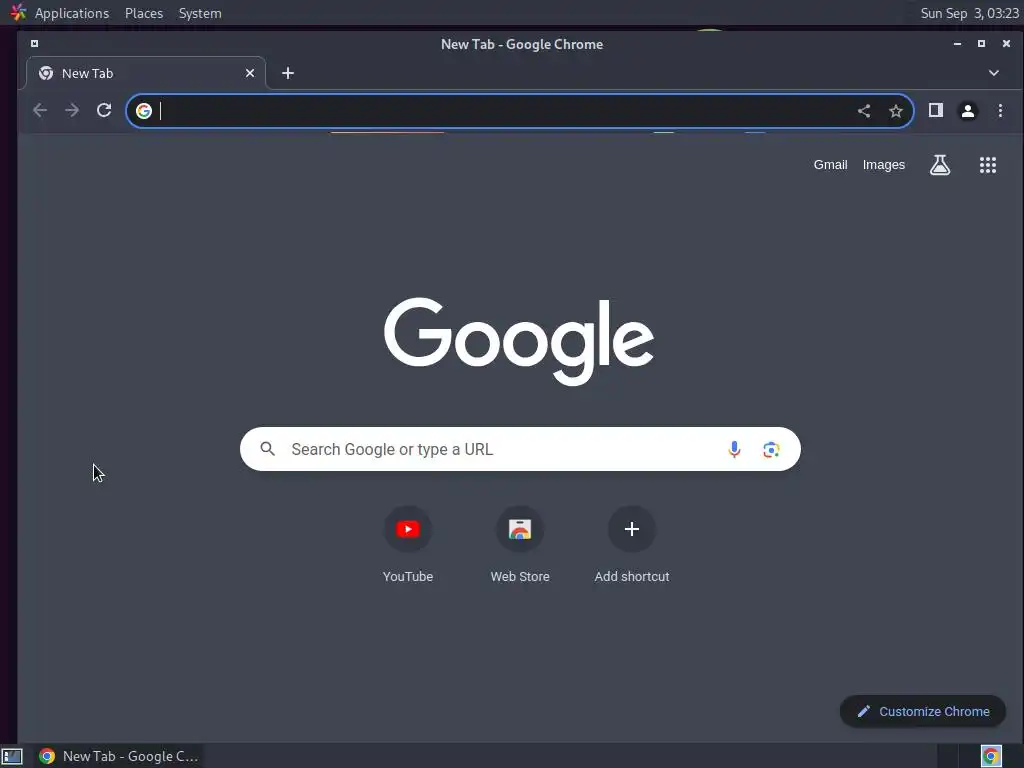Focus the Search Google or type a URL box
This screenshot has width=1024, height=768.
pos(520,449)
